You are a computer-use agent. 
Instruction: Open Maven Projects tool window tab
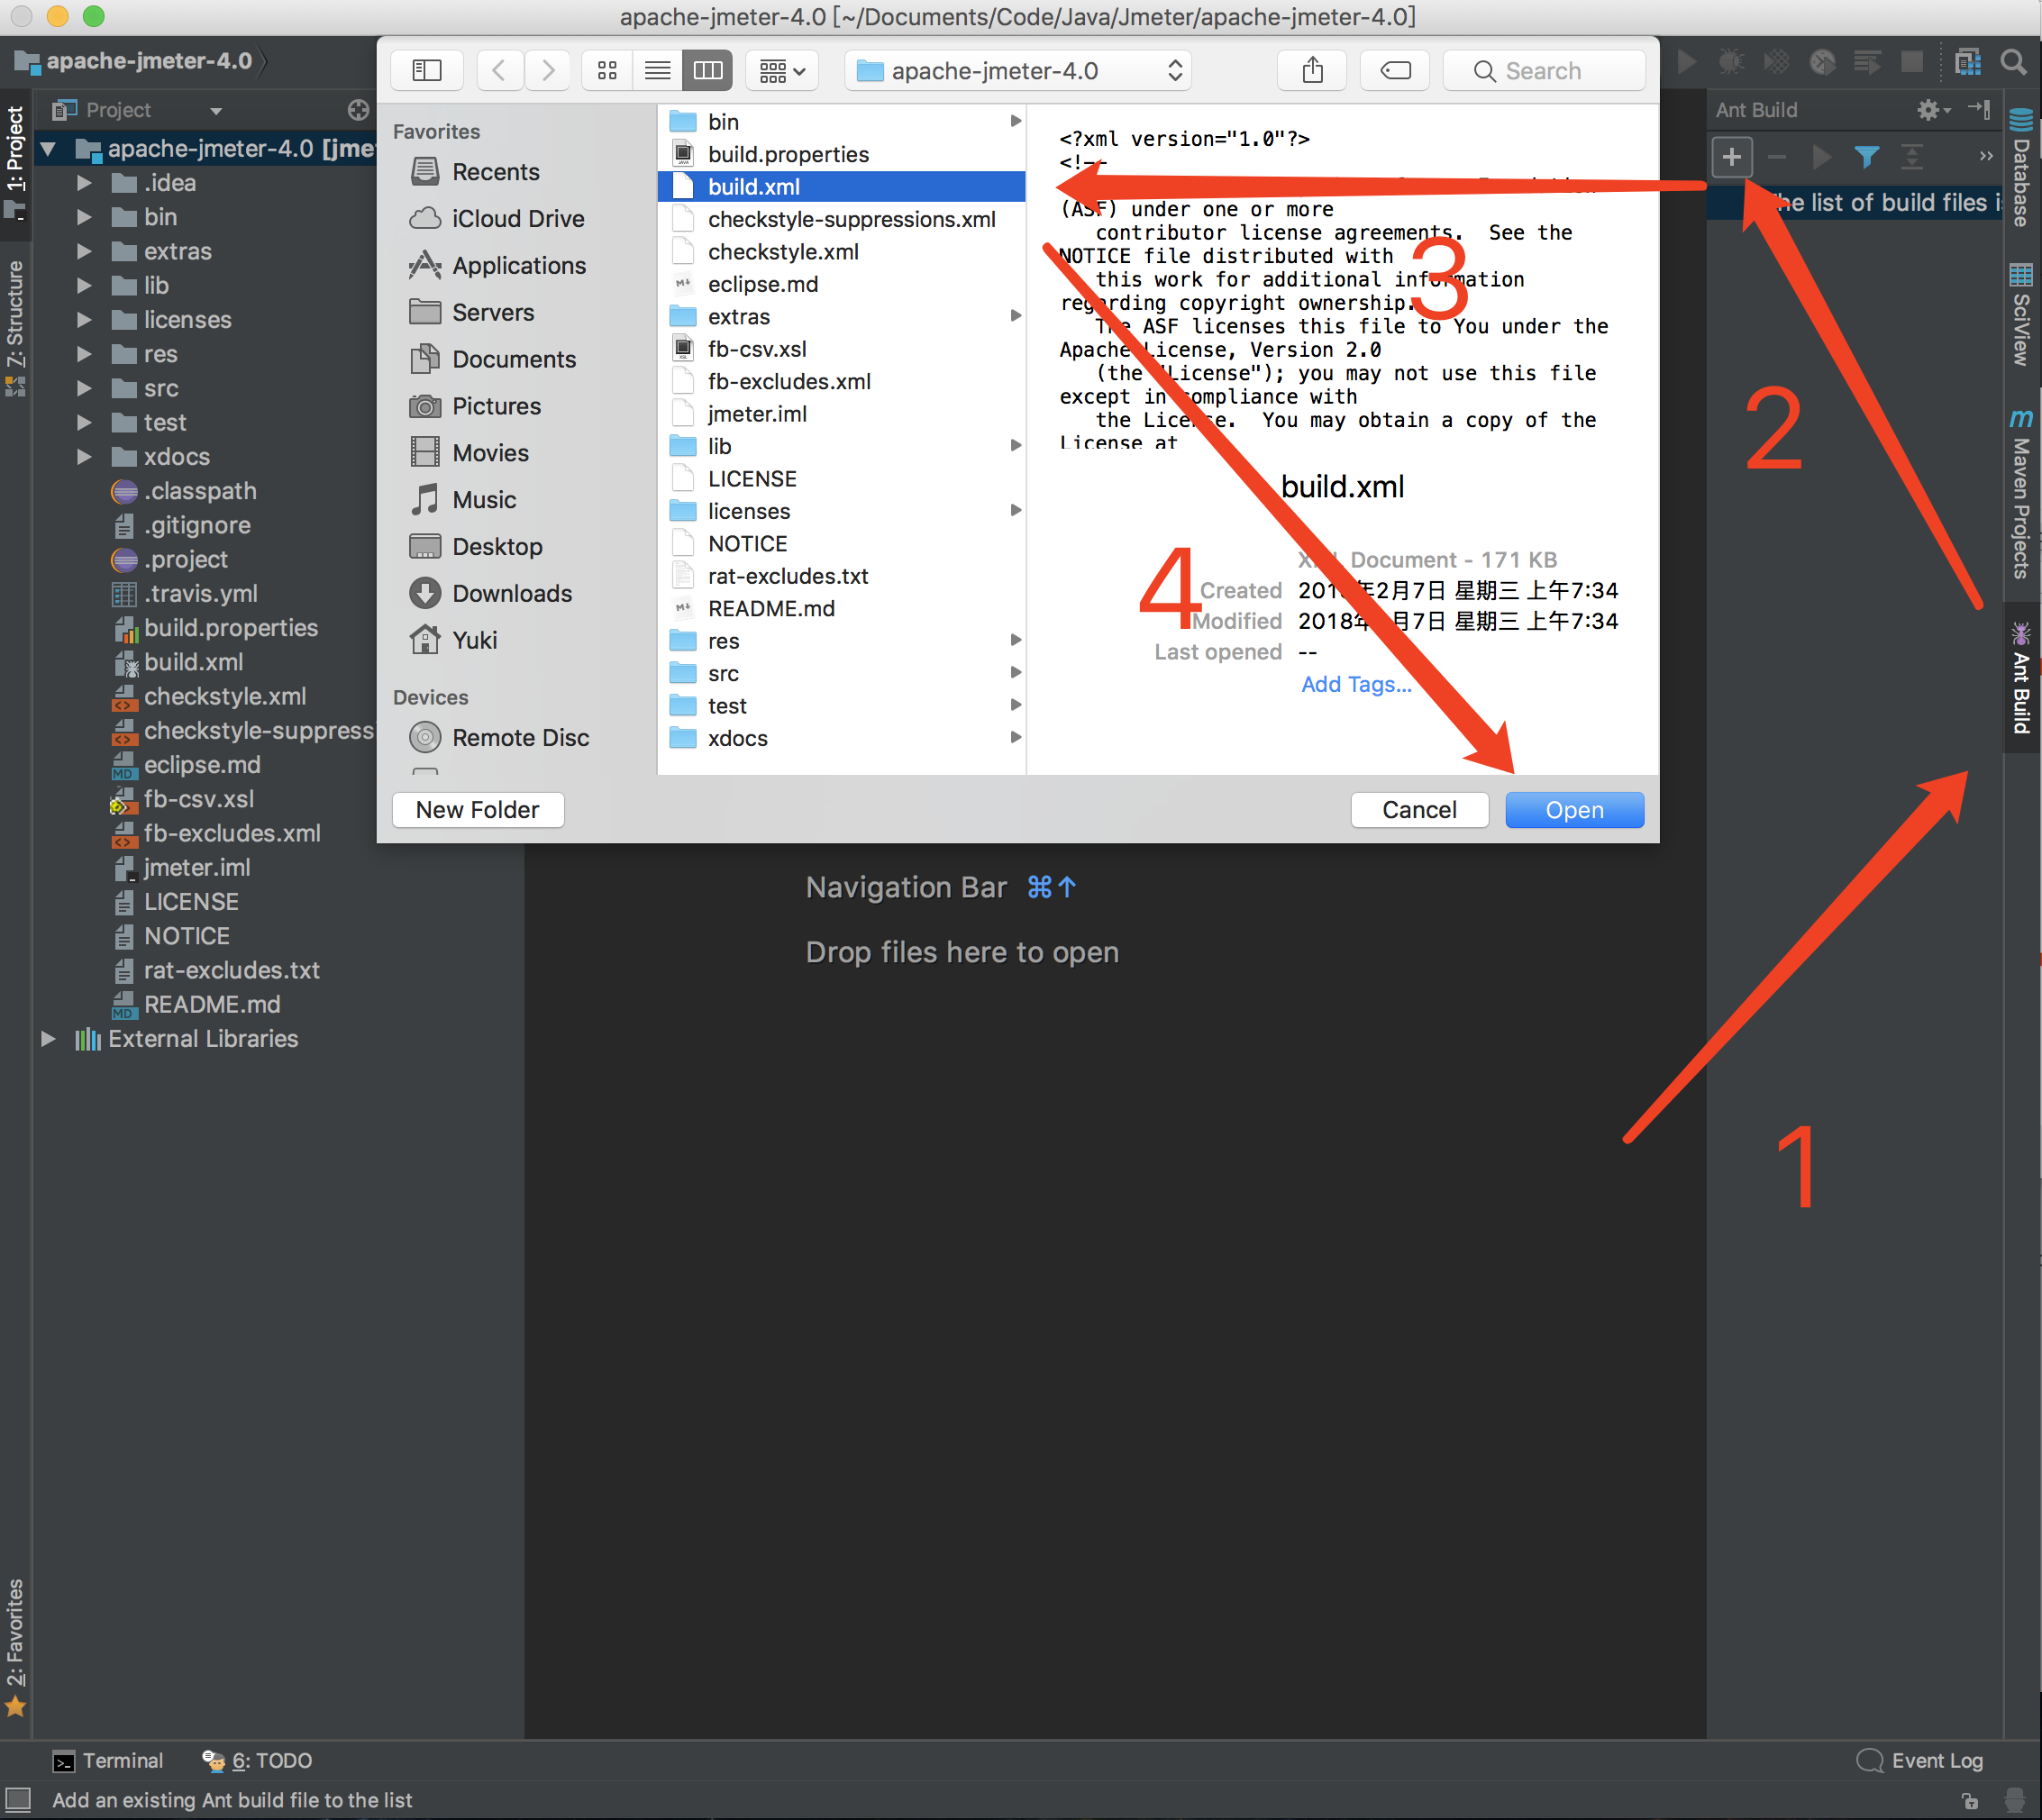coord(2022,495)
